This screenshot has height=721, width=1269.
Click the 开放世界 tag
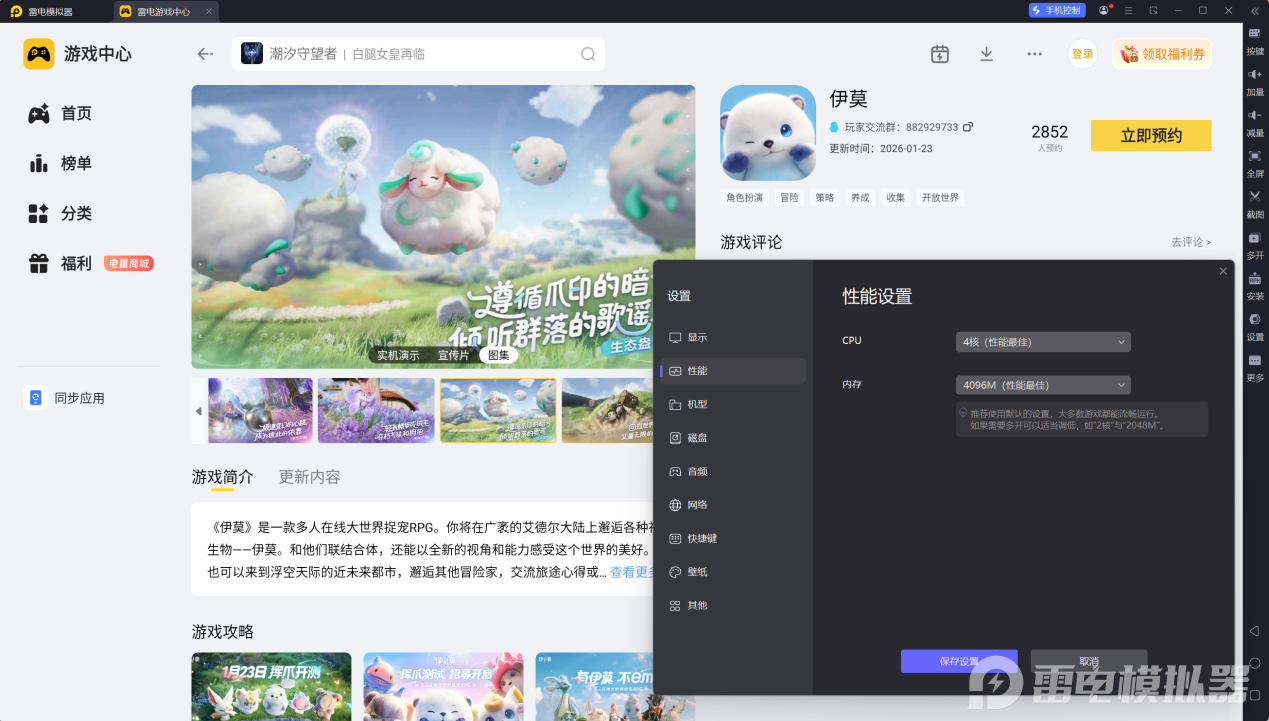(940, 198)
